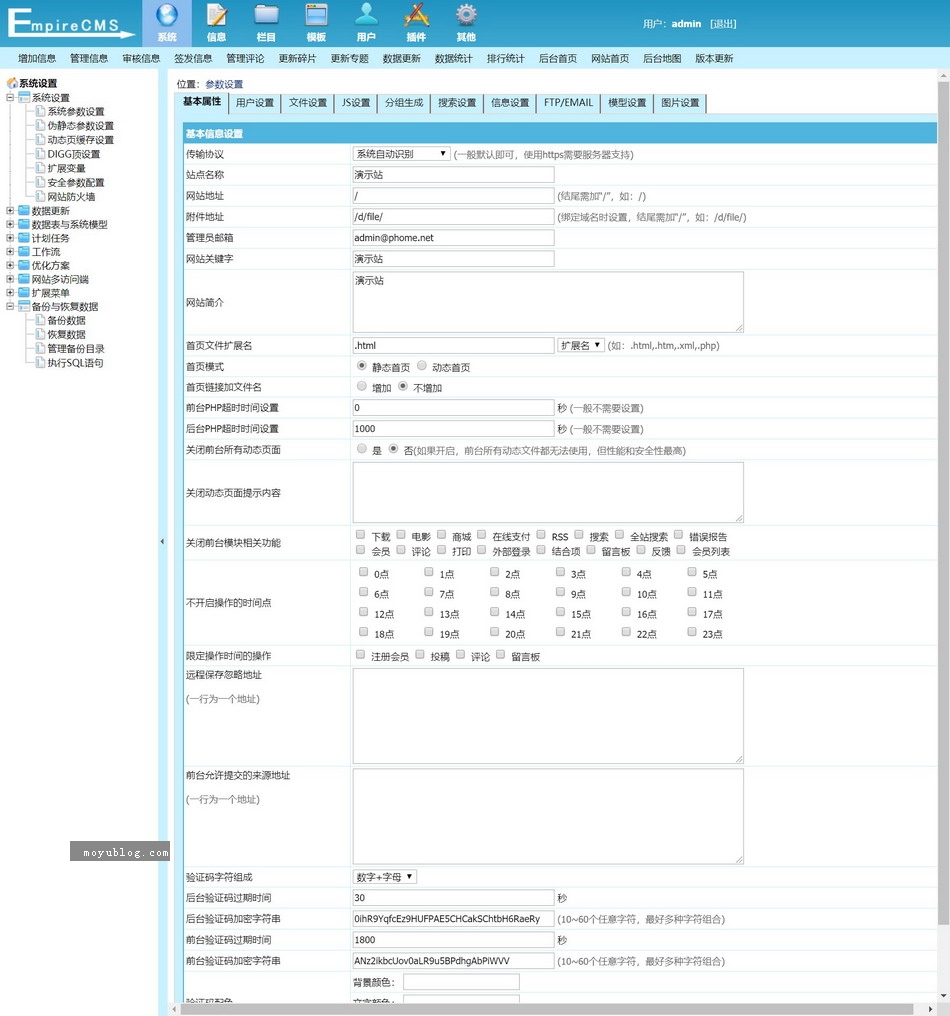Open the 插件 plugin icon
Viewport: 950px width, 1016px height.
pos(416,16)
